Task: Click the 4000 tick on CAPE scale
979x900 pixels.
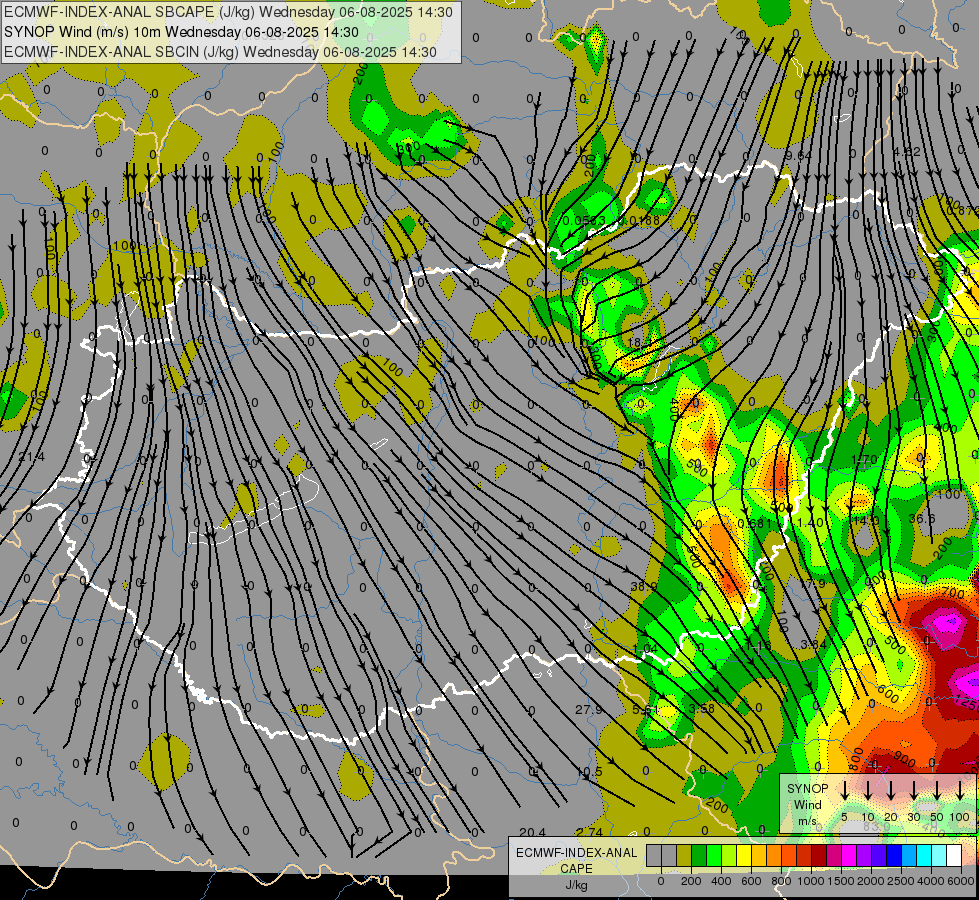Action: point(931,881)
